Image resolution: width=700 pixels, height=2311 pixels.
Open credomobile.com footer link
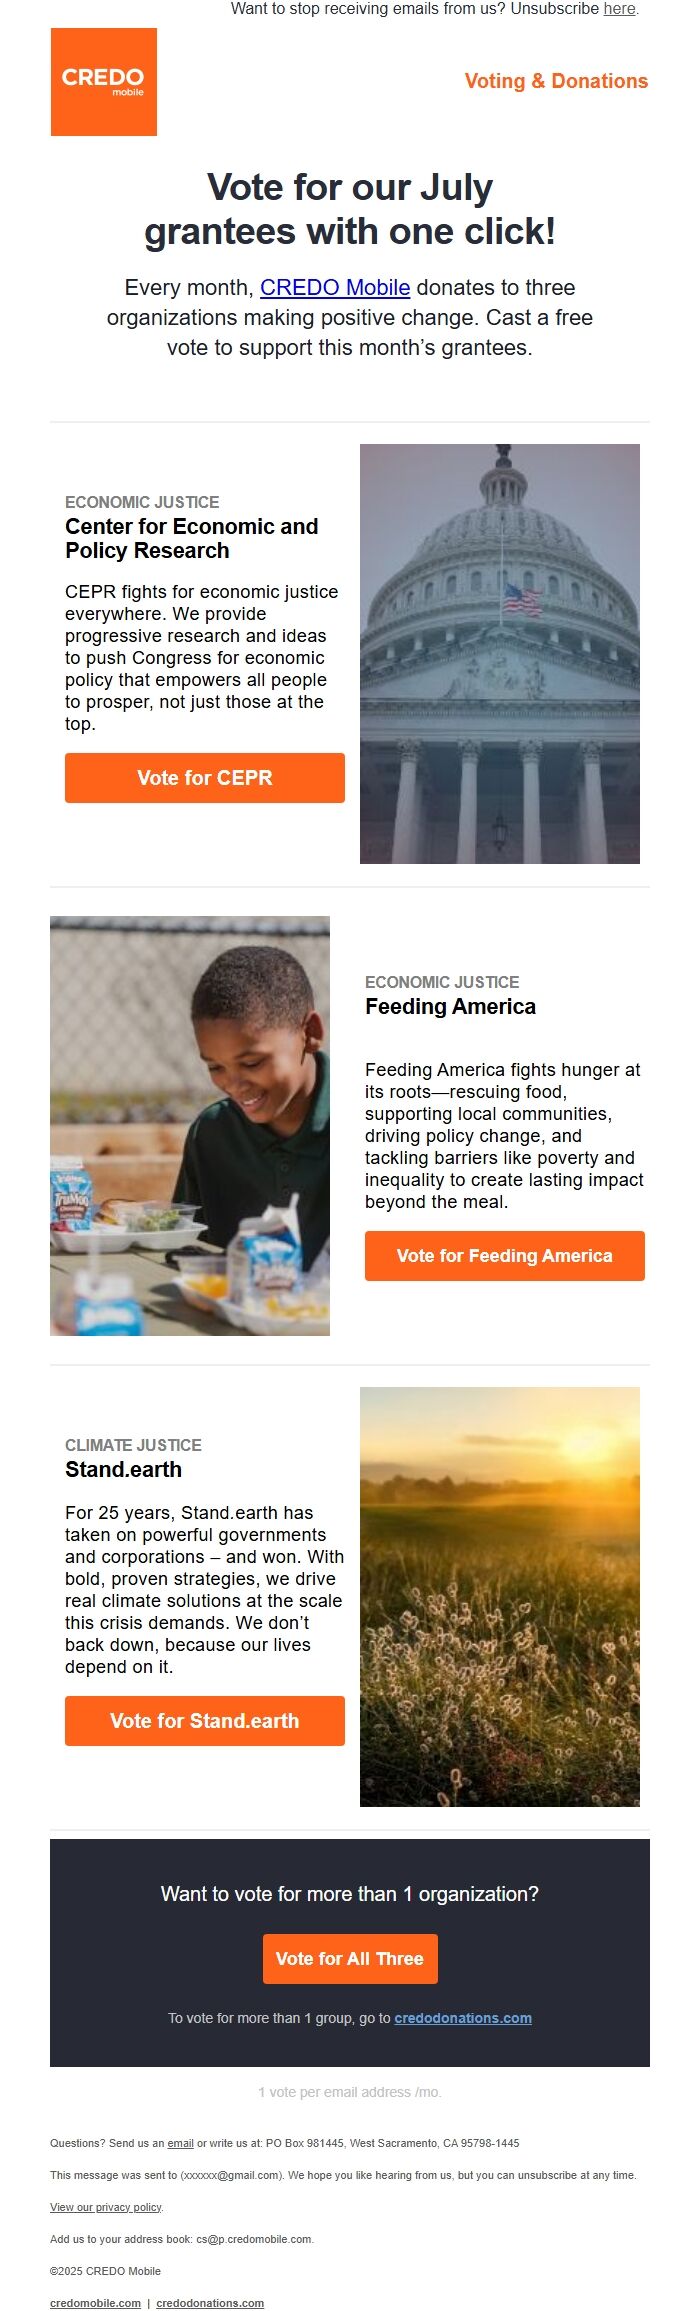click(95, 2303)
